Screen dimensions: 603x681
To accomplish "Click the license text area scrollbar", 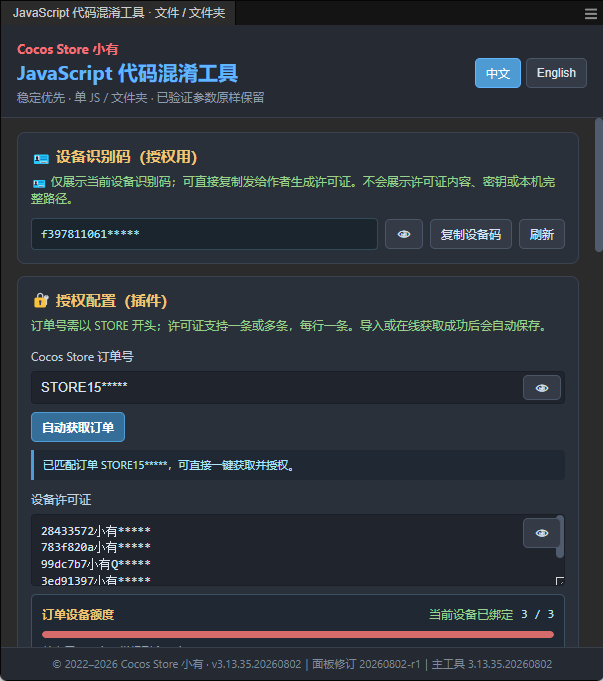I will [560, 536].
